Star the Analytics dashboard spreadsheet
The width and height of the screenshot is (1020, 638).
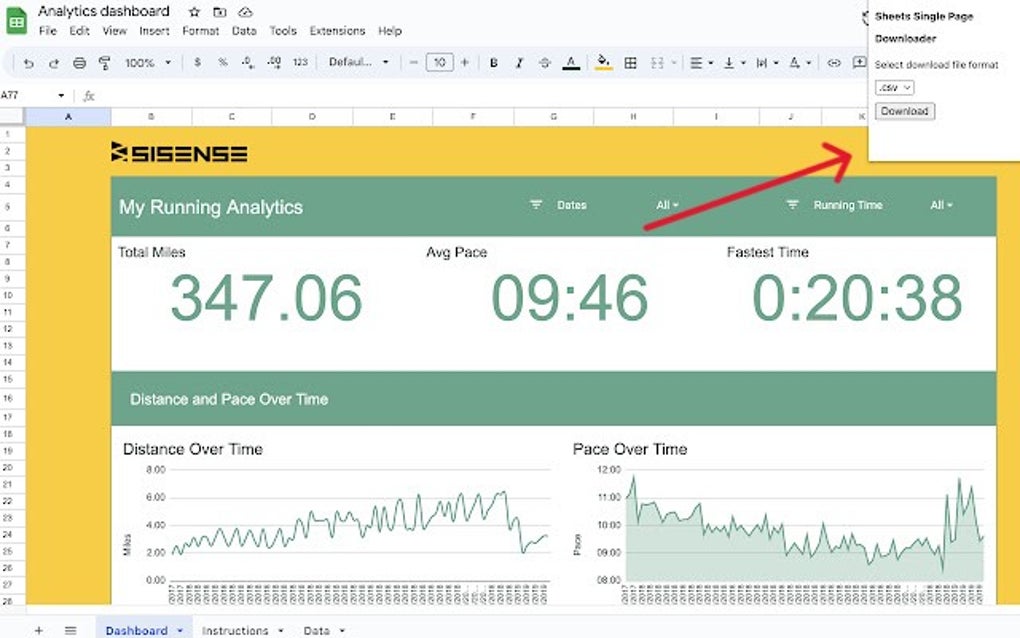pos(192,11)
